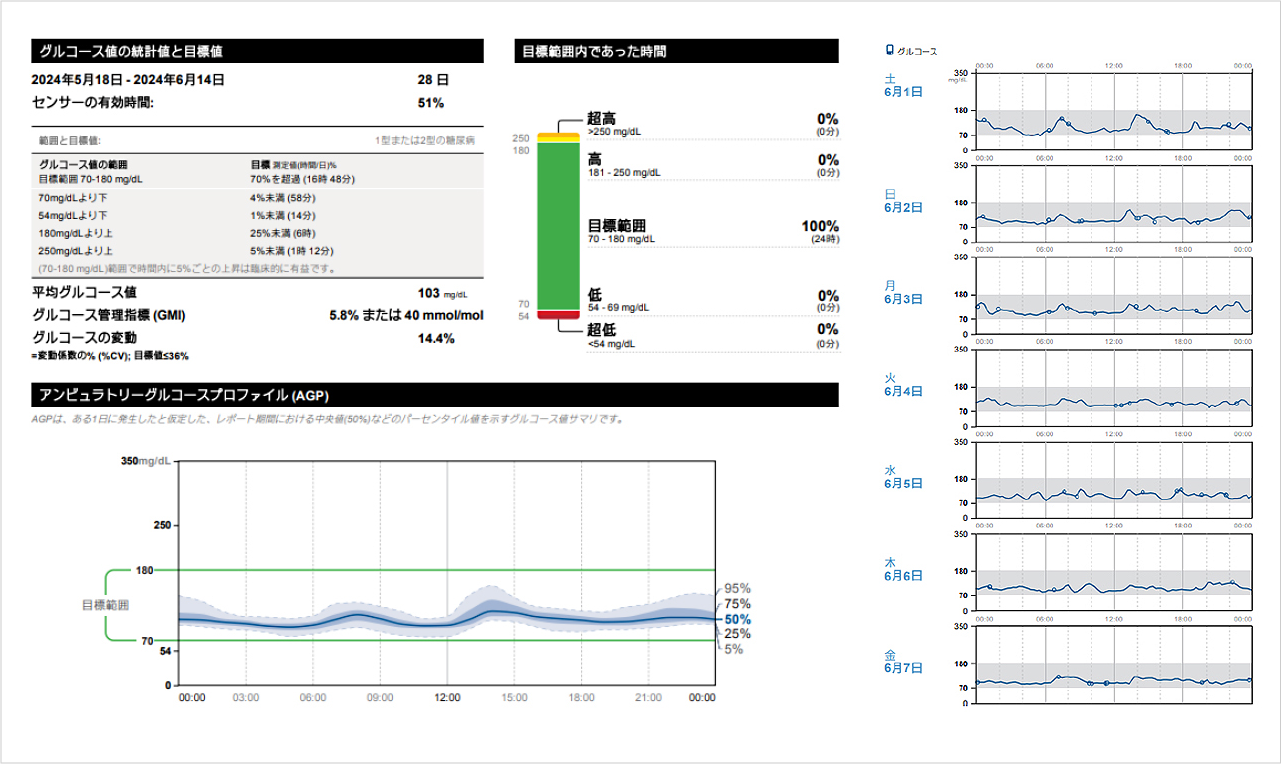This screenshot has width=1282, height=764.
Task: Click the グルコース値の統計値と目標値 section header
Action: [257, 51]
